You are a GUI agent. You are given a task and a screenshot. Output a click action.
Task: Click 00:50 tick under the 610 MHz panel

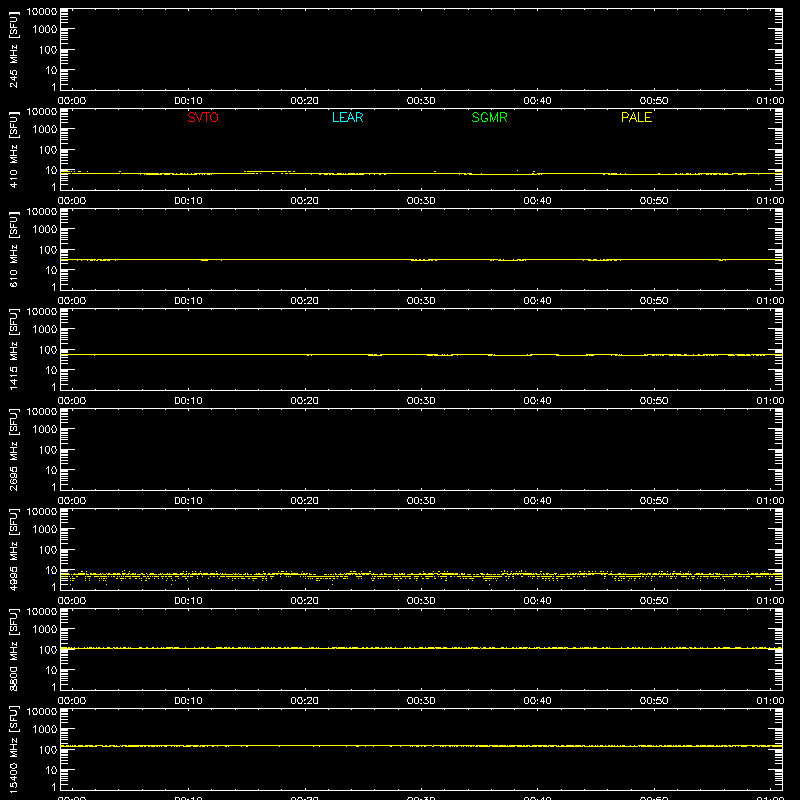[654, 301]
